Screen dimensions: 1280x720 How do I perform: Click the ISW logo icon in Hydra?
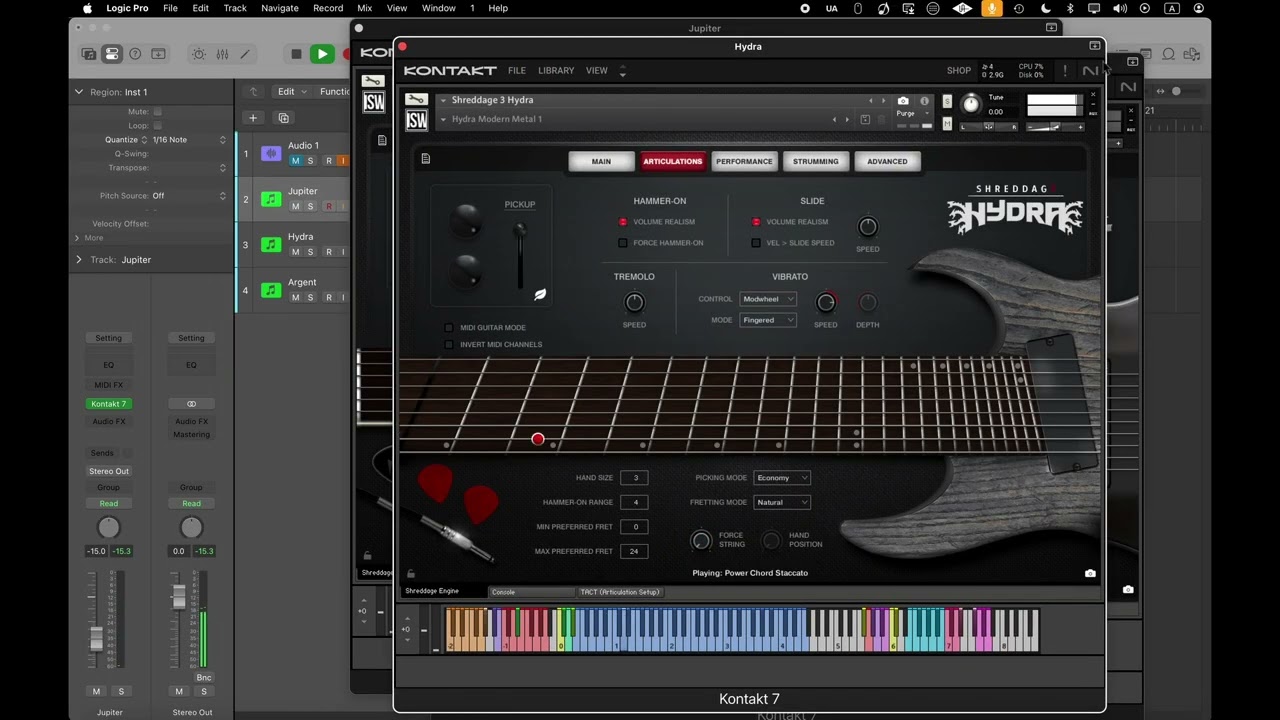click(x=416, y=120)
